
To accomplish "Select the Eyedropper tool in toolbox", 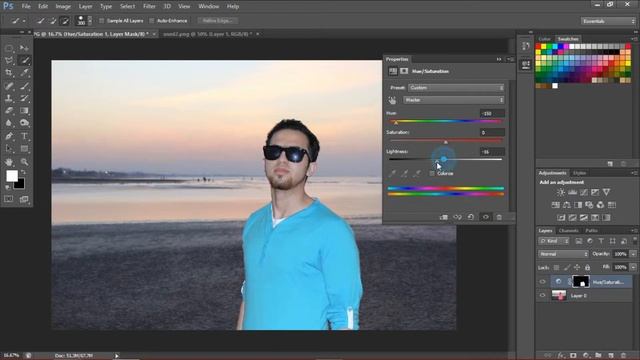I will click(x=24, y=73).
